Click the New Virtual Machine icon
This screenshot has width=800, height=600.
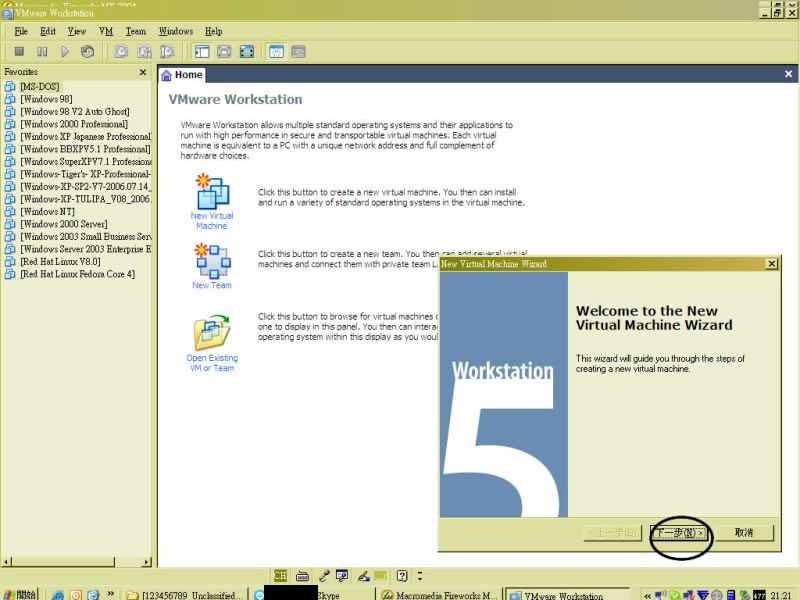tap(212, 191)
